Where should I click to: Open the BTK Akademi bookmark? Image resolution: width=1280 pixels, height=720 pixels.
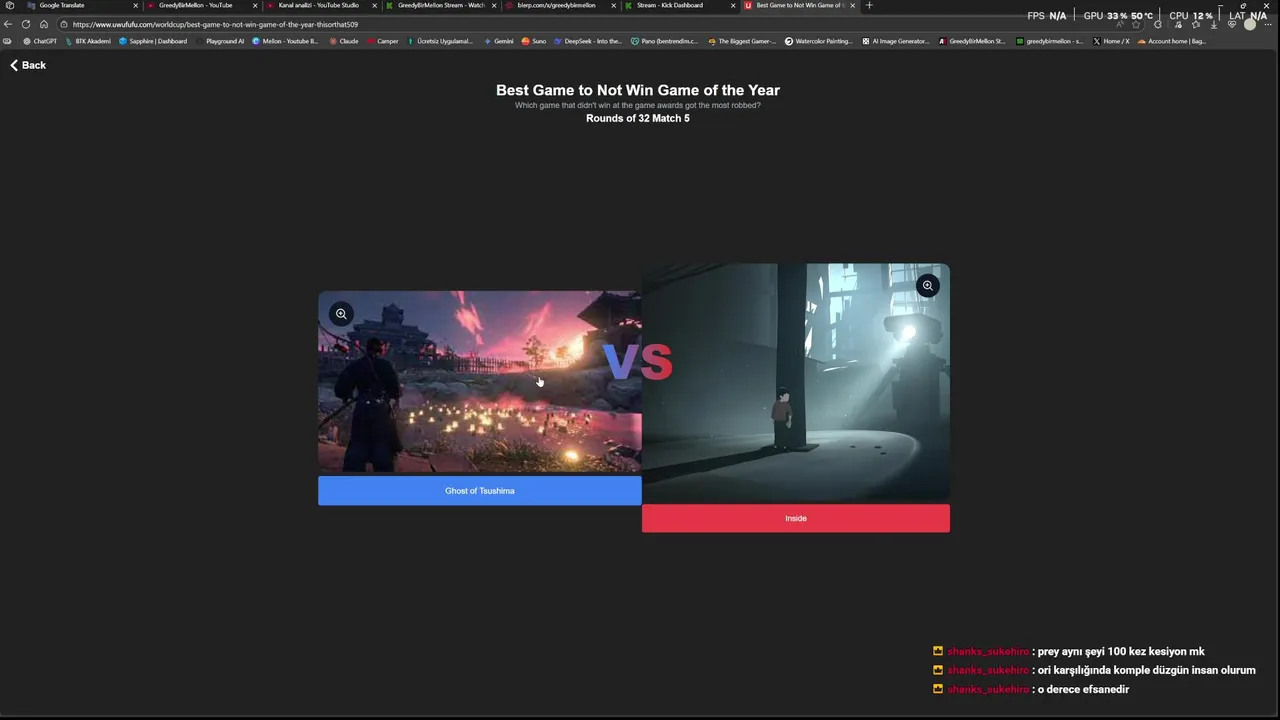[88, 41]
